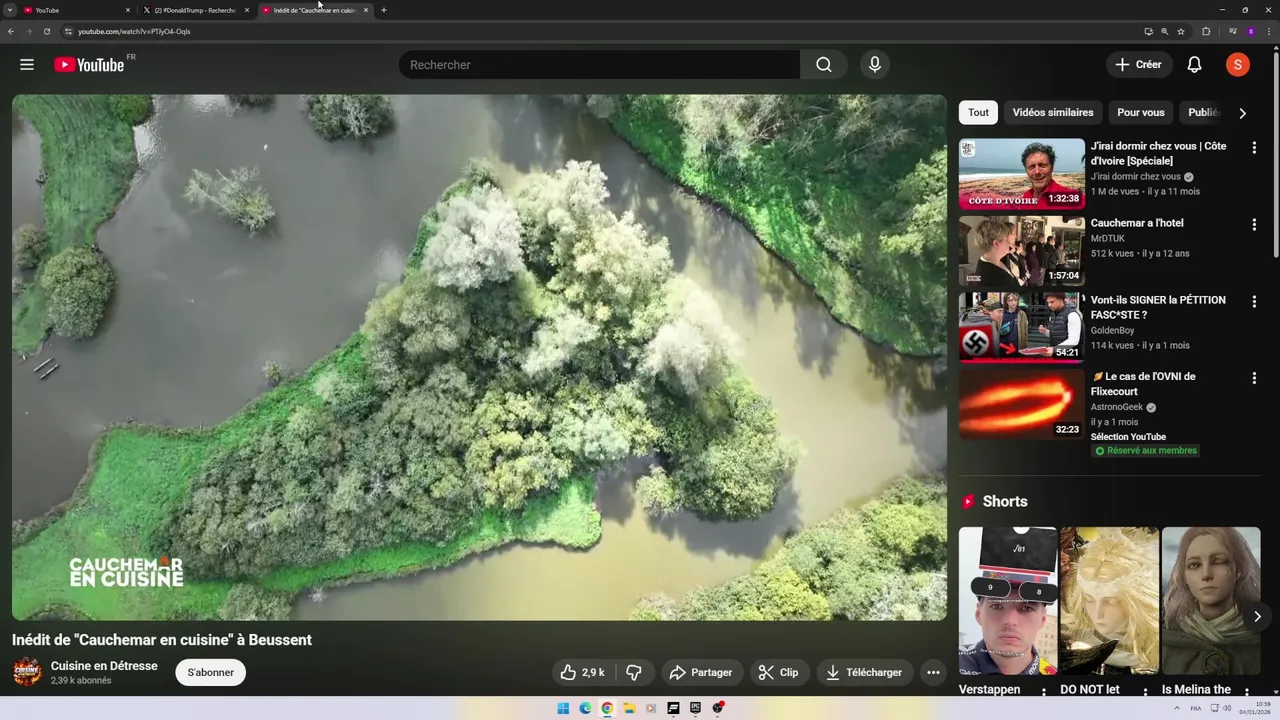1280x720 pixels.
Task: Open the PÉTITION FASC*STE video thumbnail
Action: (x=1022, y=328)
